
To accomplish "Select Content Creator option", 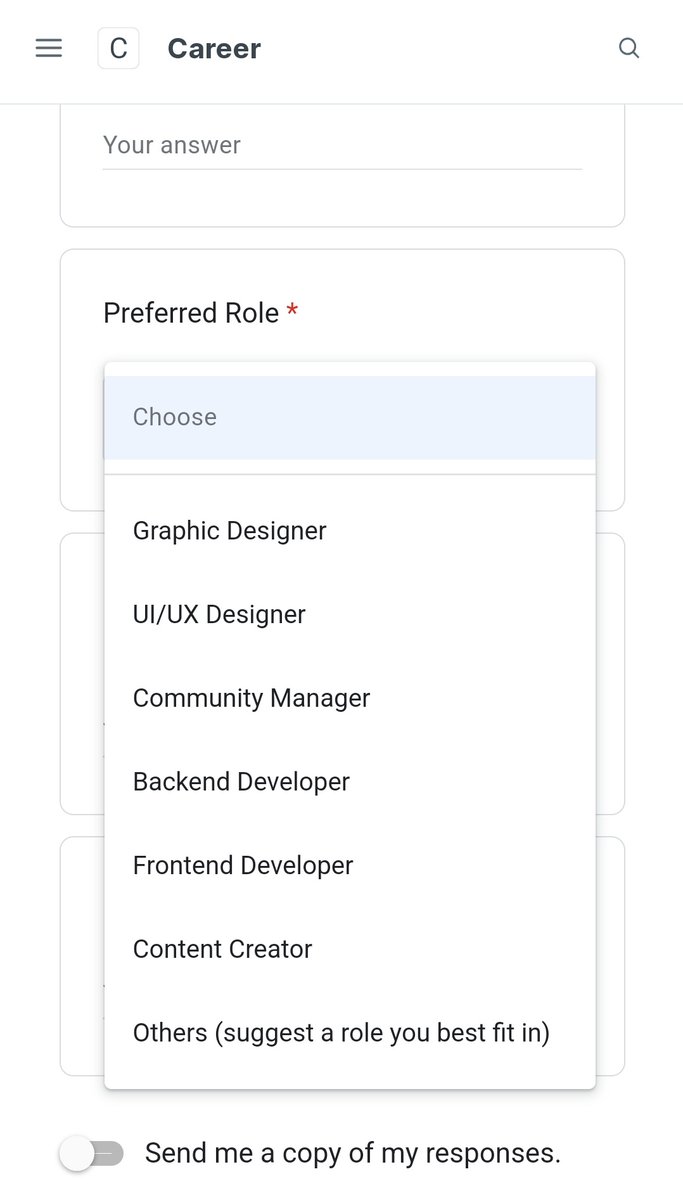I will pos(350,949).
